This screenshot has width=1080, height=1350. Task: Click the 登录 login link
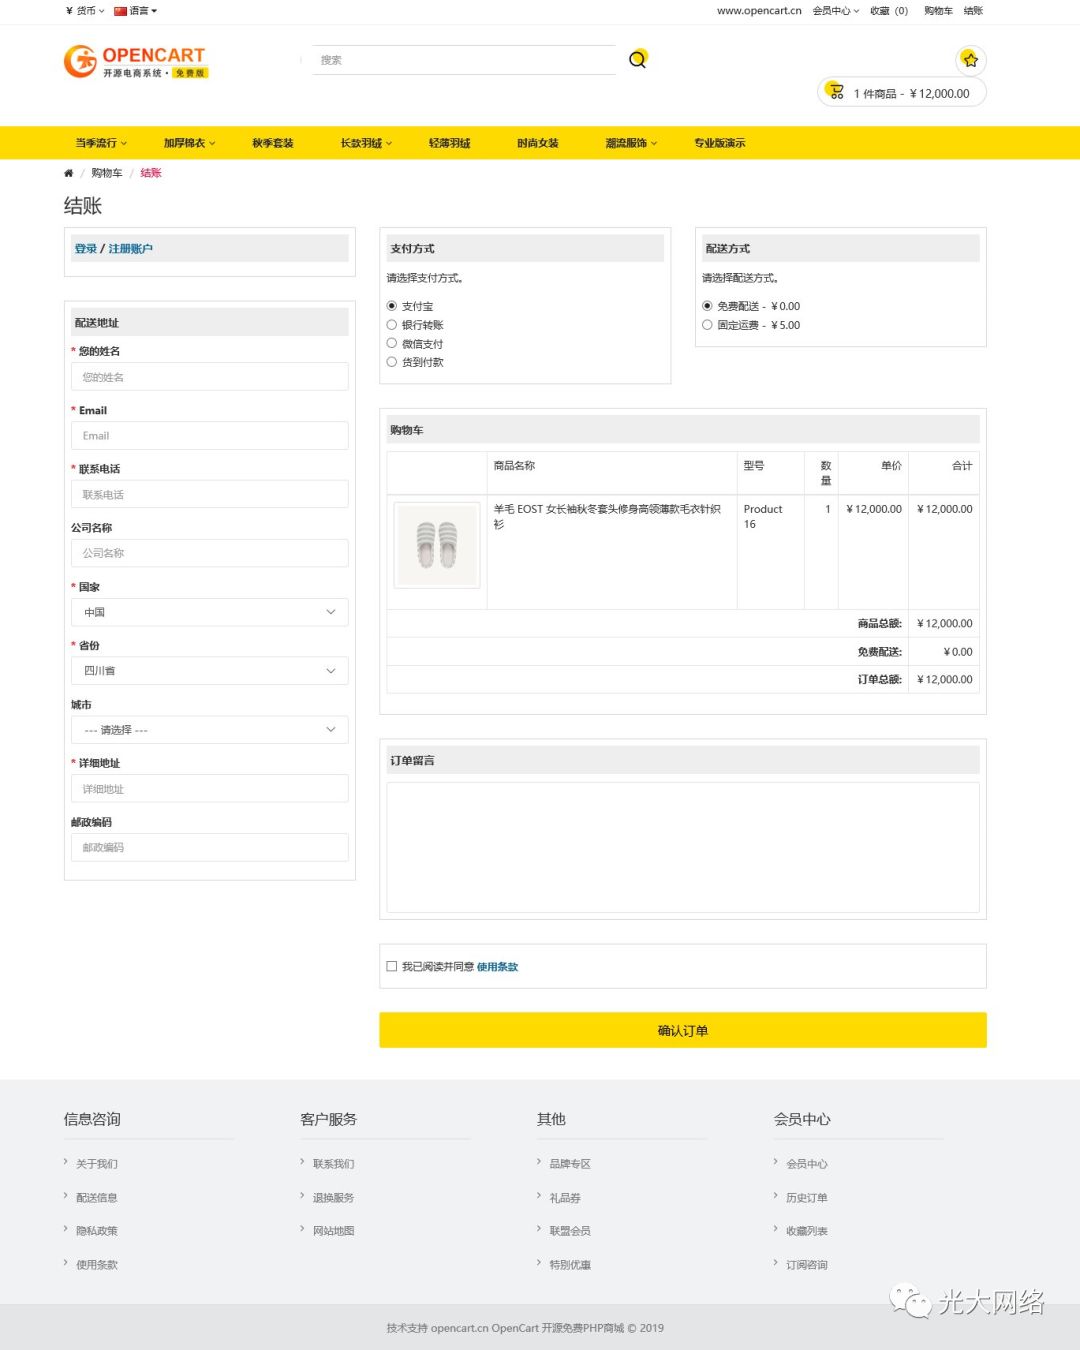coord(85,249)
